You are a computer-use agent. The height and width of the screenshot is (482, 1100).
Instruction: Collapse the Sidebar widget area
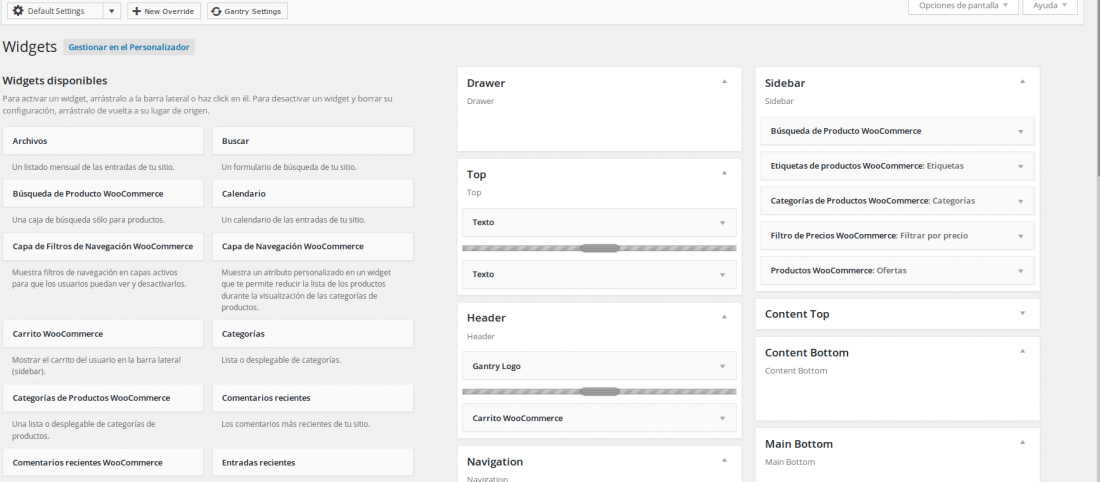1022,82
